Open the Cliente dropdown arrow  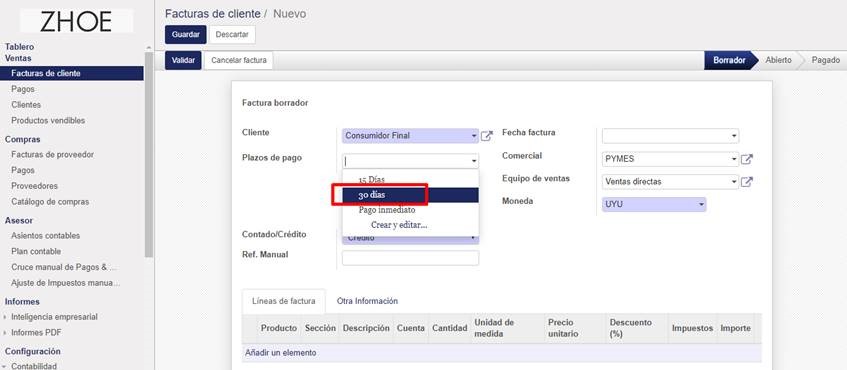click(474, 136)
